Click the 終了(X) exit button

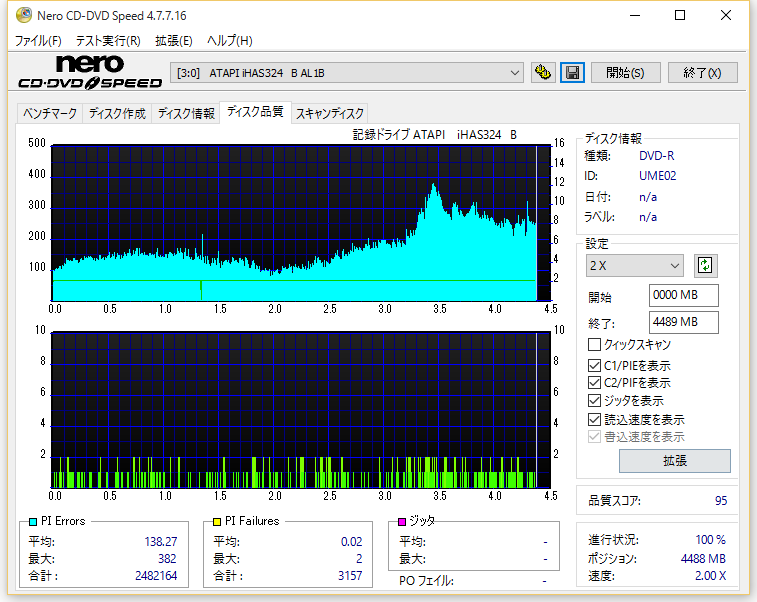click(x=702, y=73)
